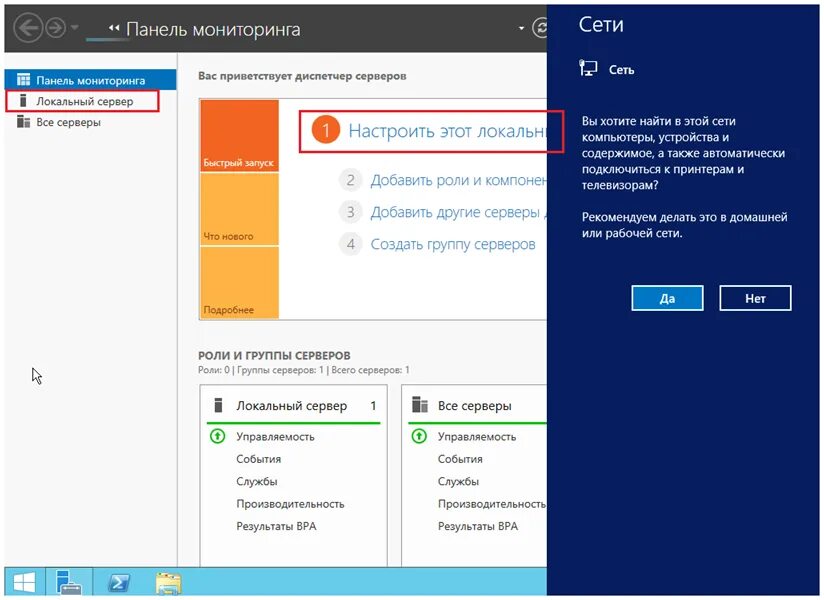
Task: Open Производительность in Локальный сервер tile
Action: [x=290, y=504]
